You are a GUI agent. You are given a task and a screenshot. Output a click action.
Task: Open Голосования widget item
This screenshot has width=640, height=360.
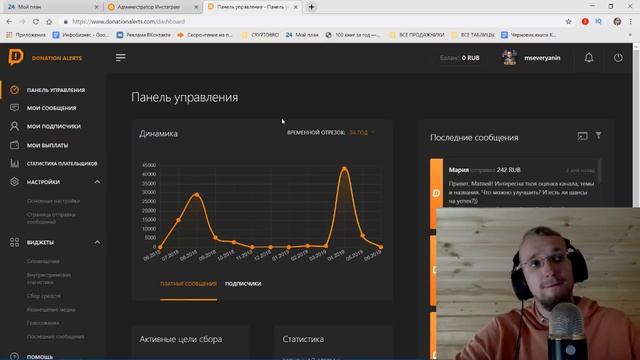[x=43, y=323]
